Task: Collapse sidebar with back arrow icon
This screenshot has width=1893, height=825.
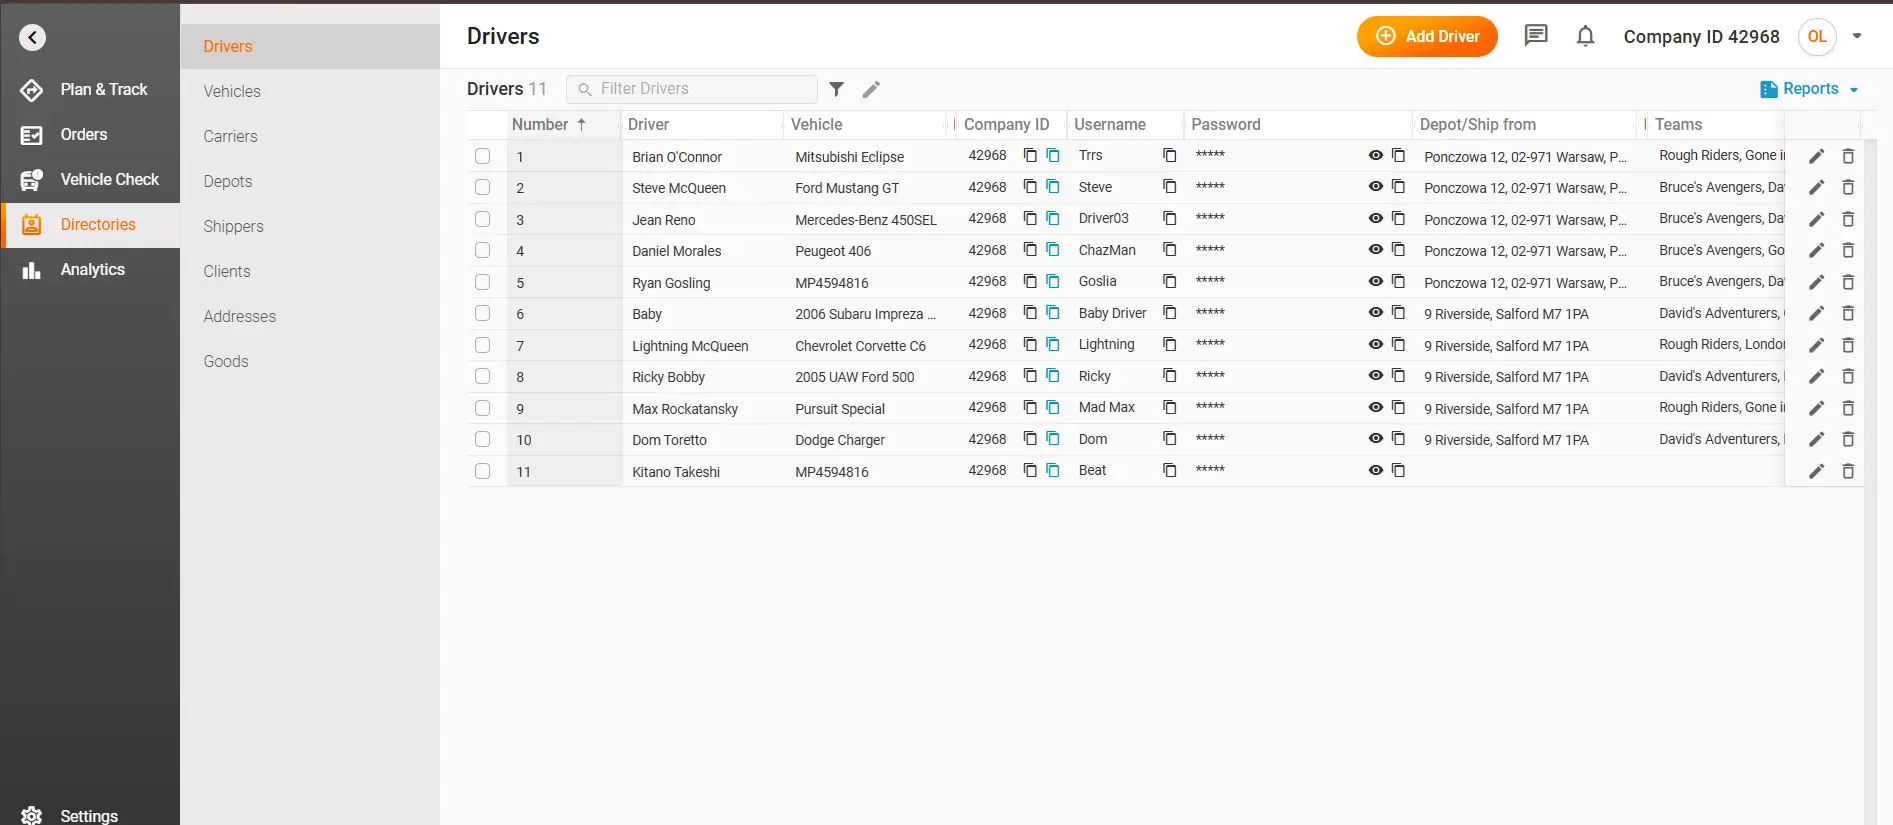Action: [x=32, y=38]
